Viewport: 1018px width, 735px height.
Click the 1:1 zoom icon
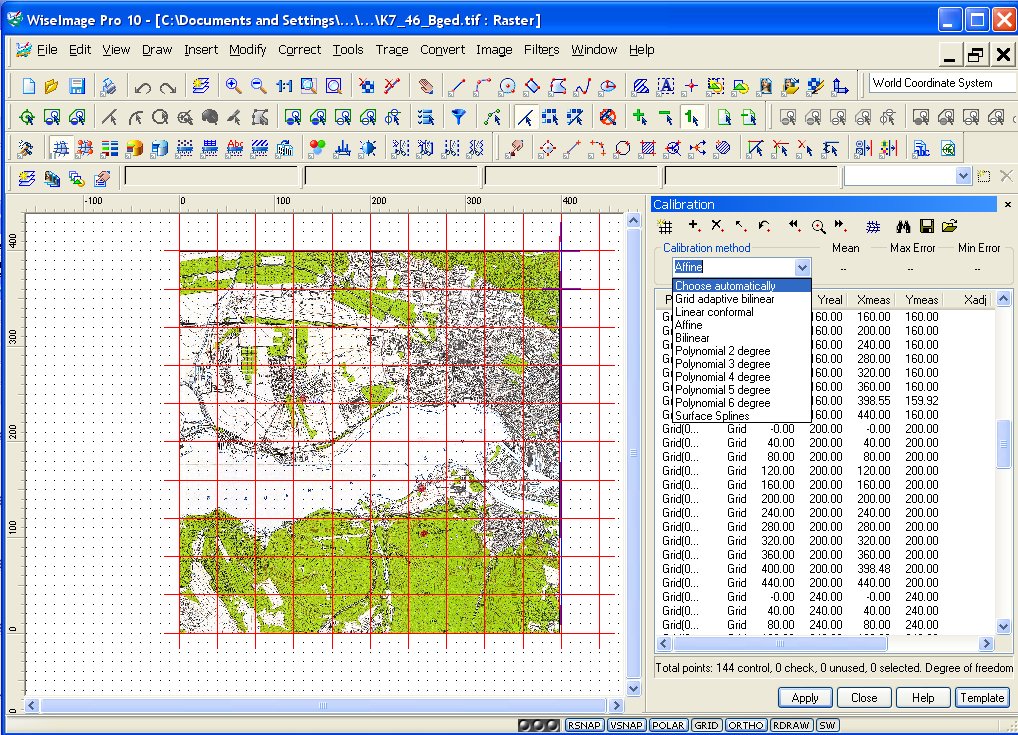284,86
